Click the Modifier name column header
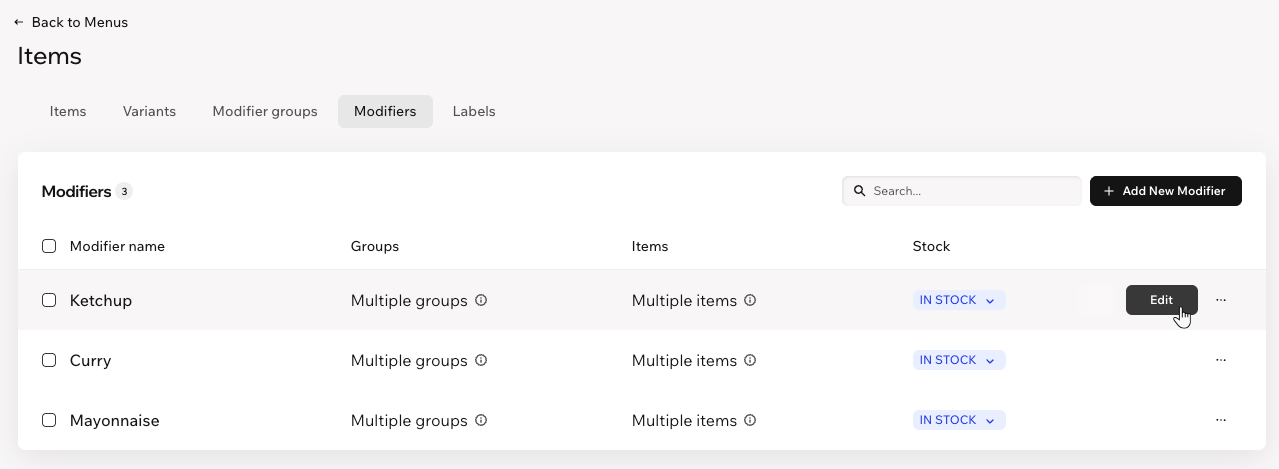This screenshot has height=469, width=1279. 117,246
